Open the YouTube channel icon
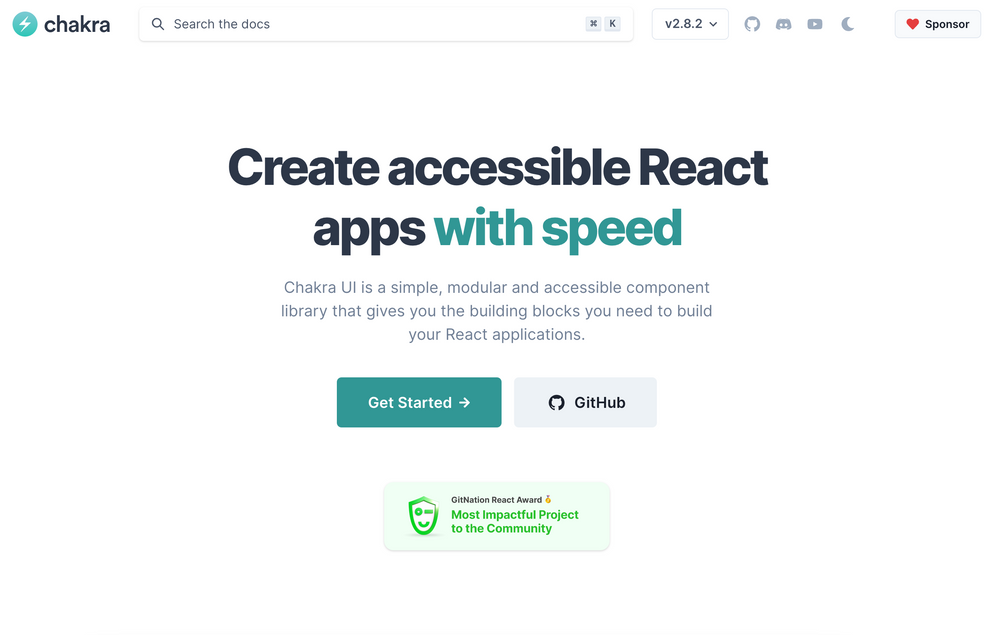 pyautogui.click(x=815, y=24)
